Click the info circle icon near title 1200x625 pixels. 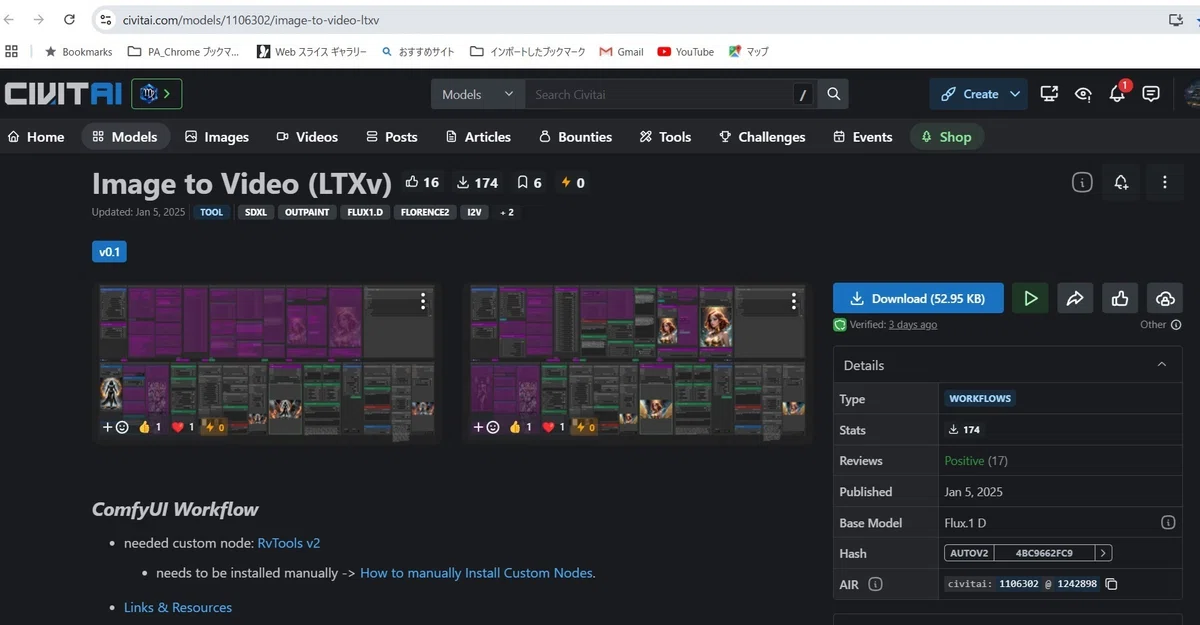1082,182
